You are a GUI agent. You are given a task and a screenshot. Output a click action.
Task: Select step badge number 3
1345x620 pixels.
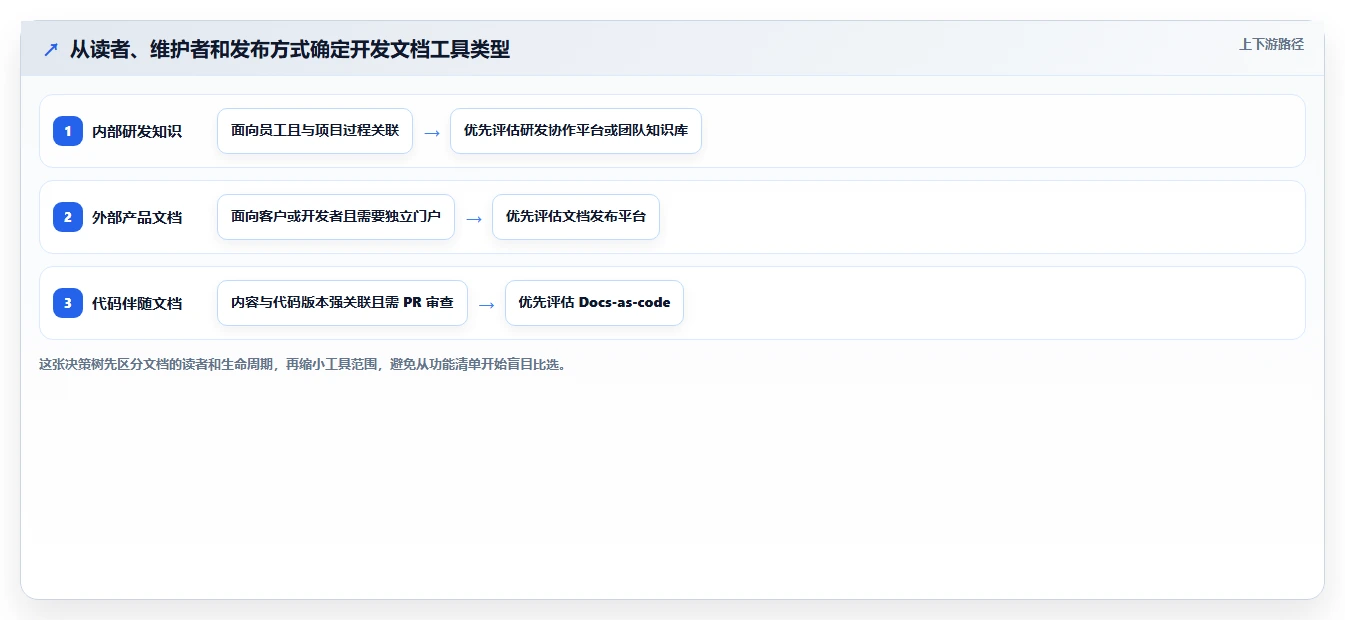[x=68, y=302]
